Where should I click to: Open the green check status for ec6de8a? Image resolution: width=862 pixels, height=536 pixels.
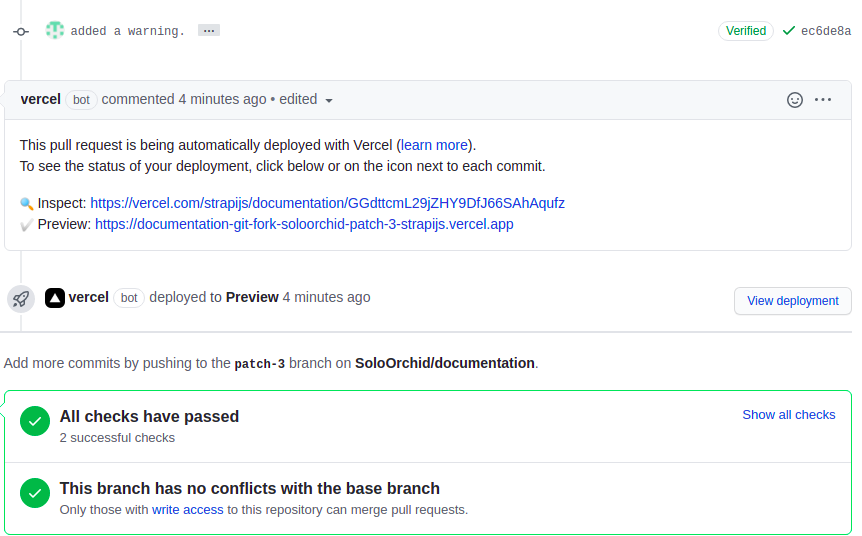point(788,31)
